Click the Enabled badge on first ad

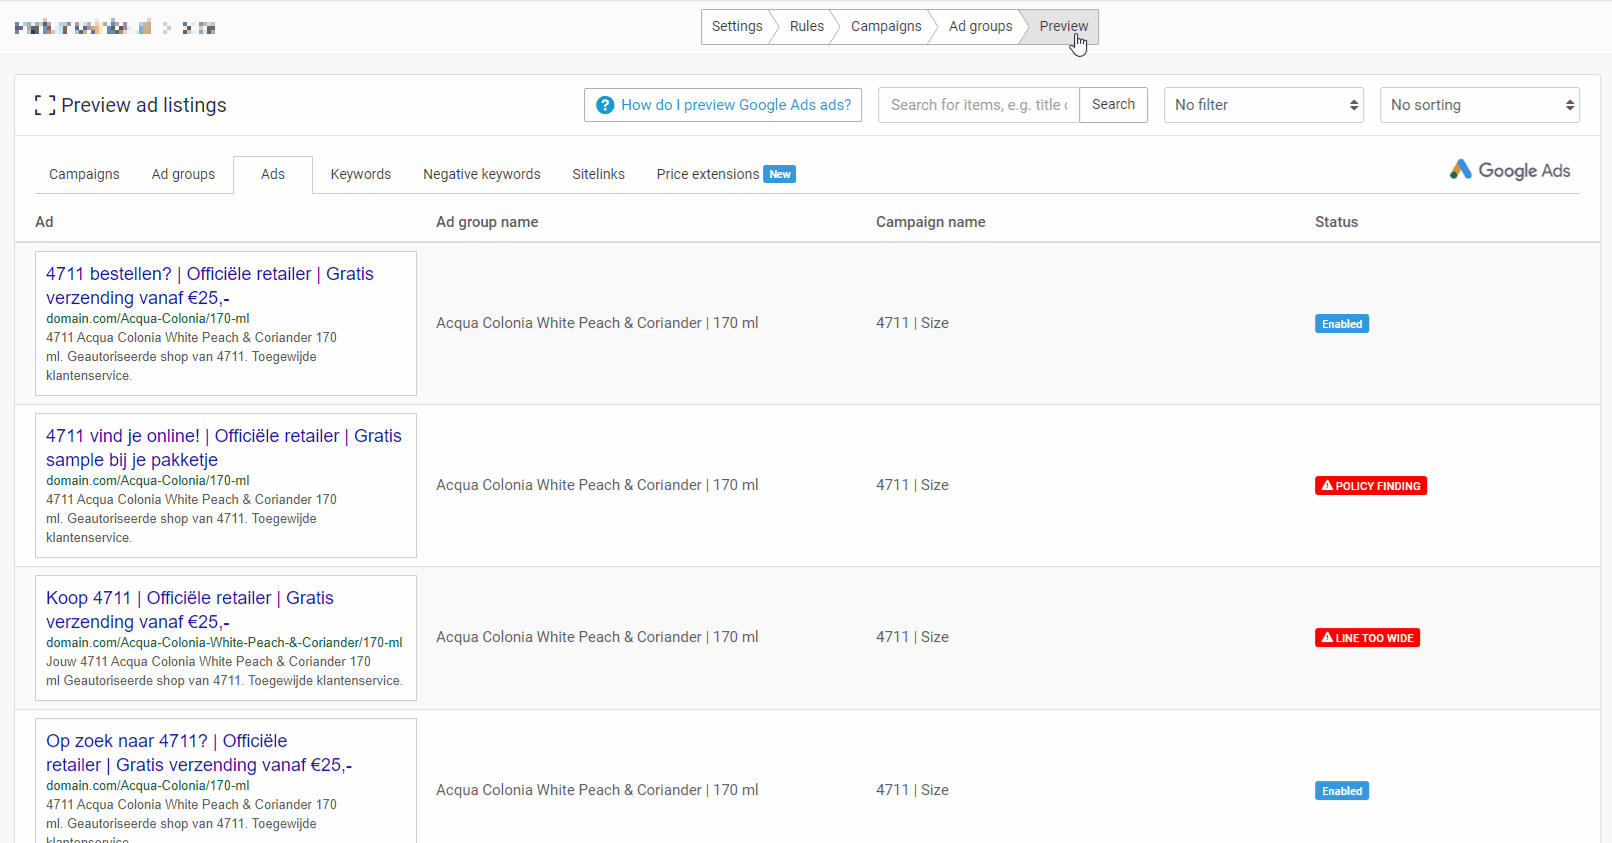(x=1341, y=324)
